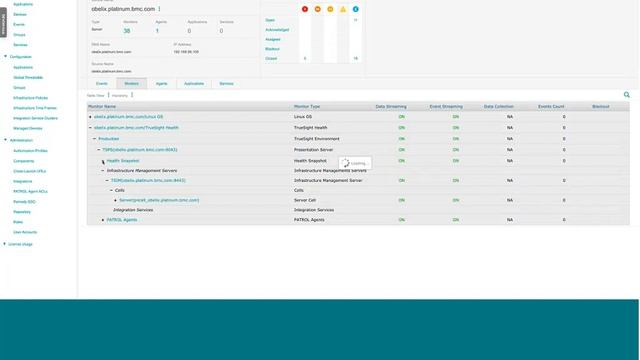Open Global Thresholds in the sidebar
640x360 pixels.
28,78
